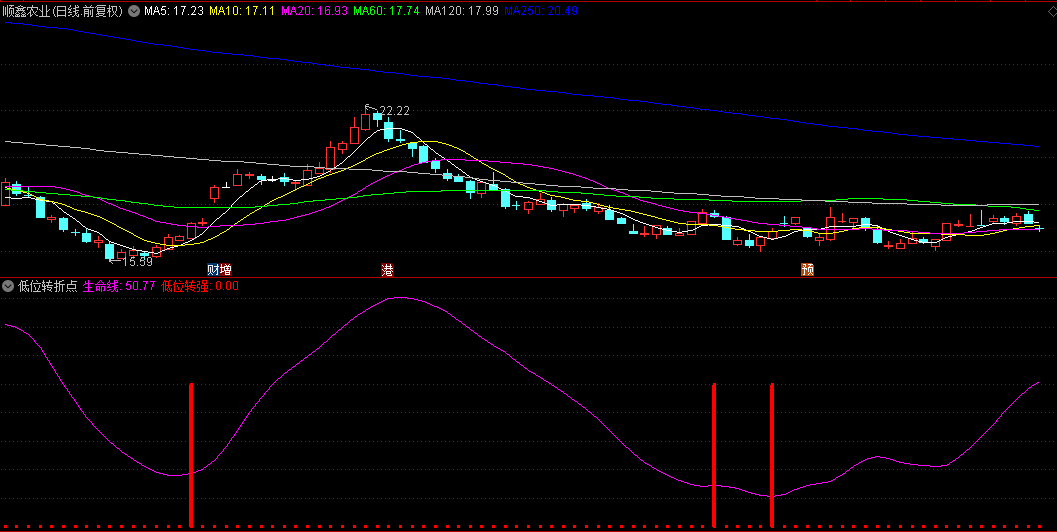Select the chart title 顺鑫农业(日线,前复权)
The width and height of the screenshot is (1057, 532).
63,11
